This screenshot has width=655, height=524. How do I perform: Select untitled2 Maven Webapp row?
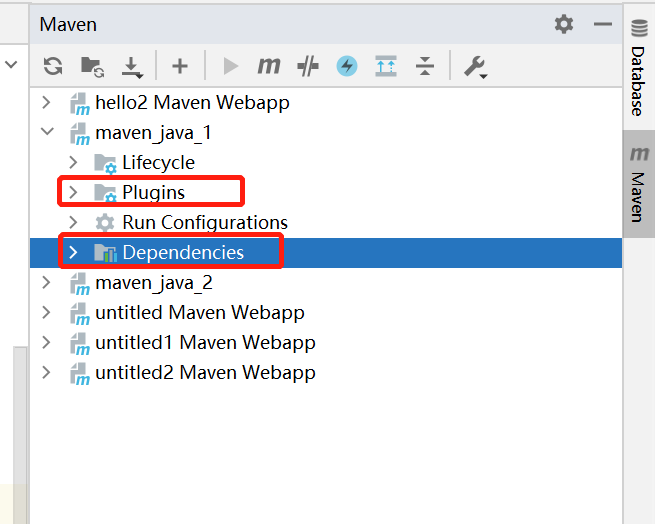click(326, 373)
